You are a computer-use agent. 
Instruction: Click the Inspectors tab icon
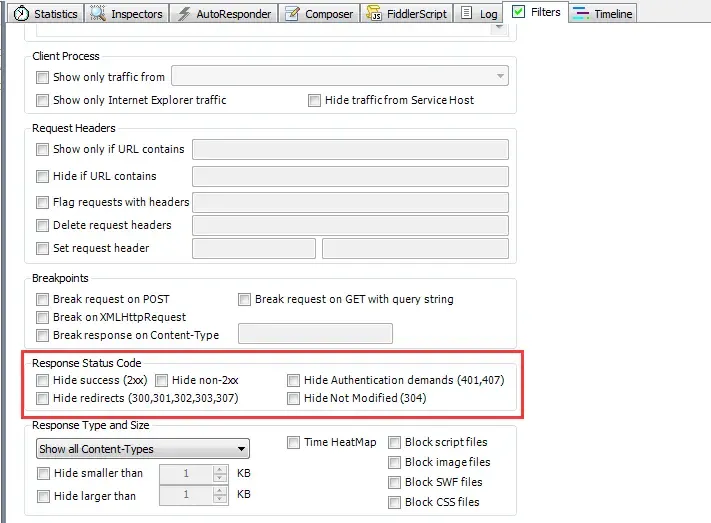(97, 14)
